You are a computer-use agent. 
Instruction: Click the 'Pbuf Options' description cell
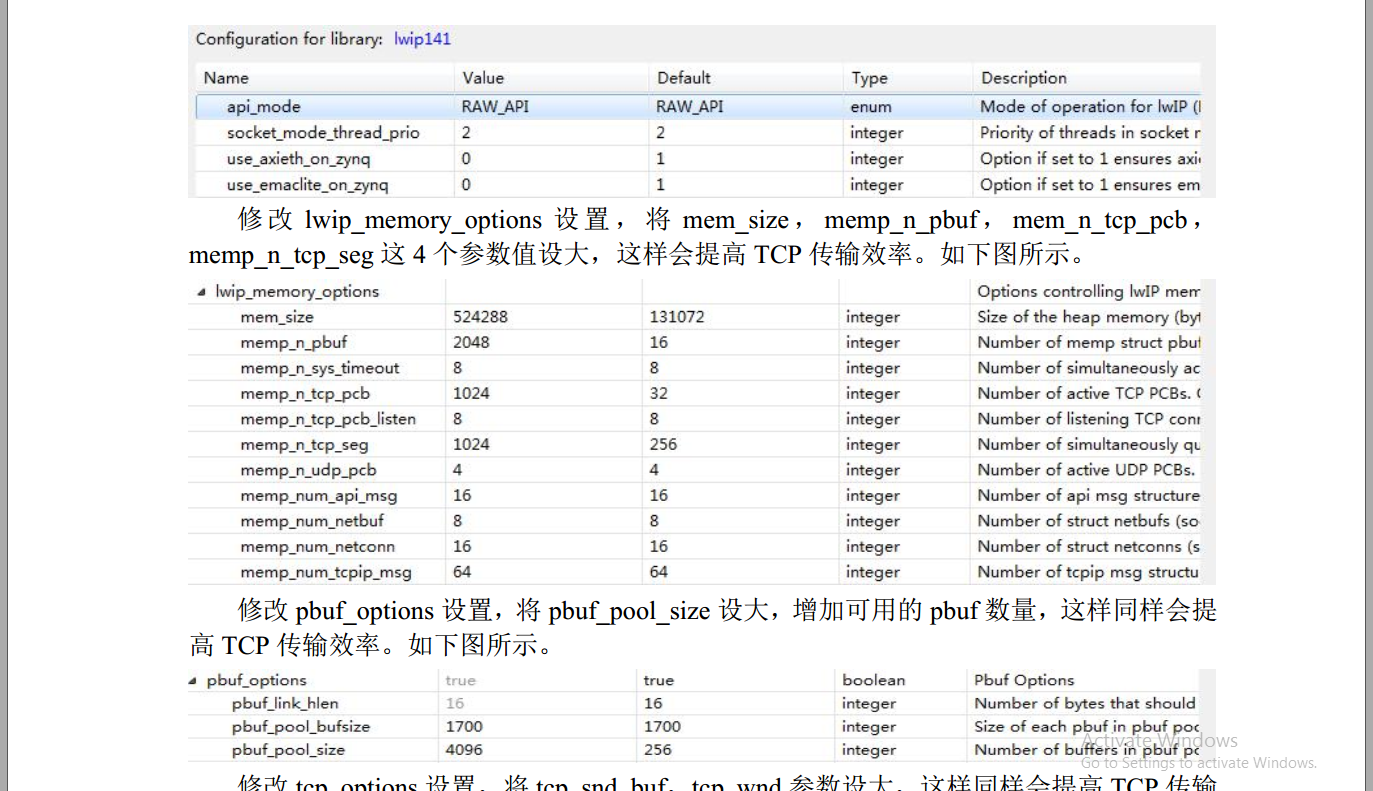tap(1024, 681)
